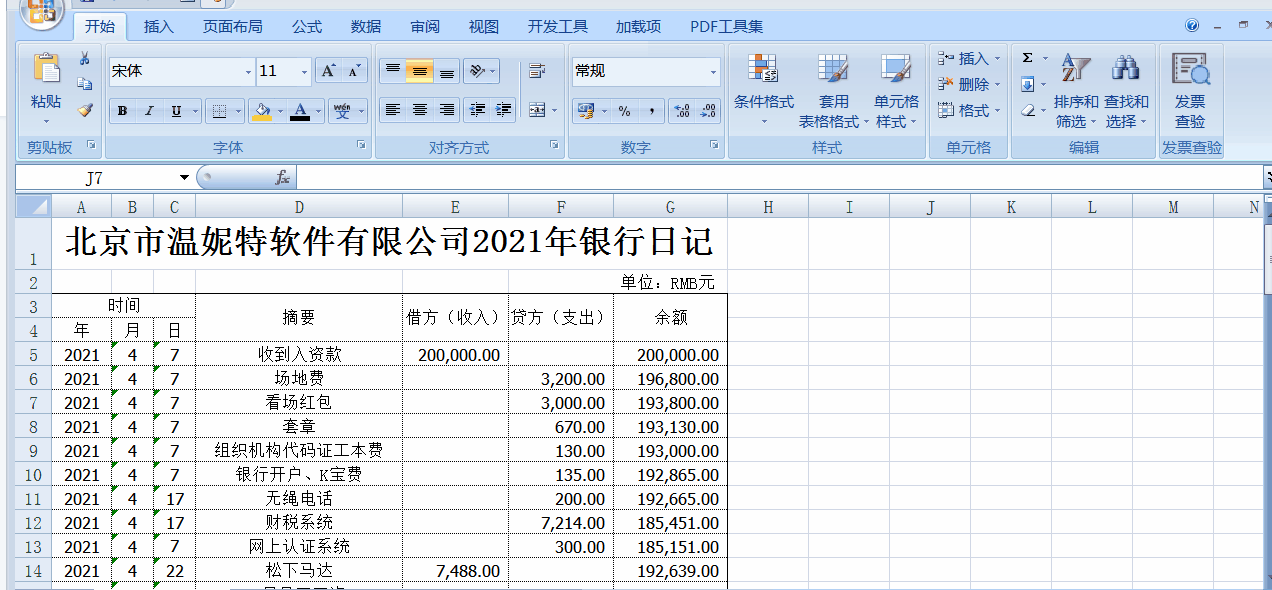1272x590 pixels.
Task: Switch to the 公式 ribbon tab
Action: point(305,27)
